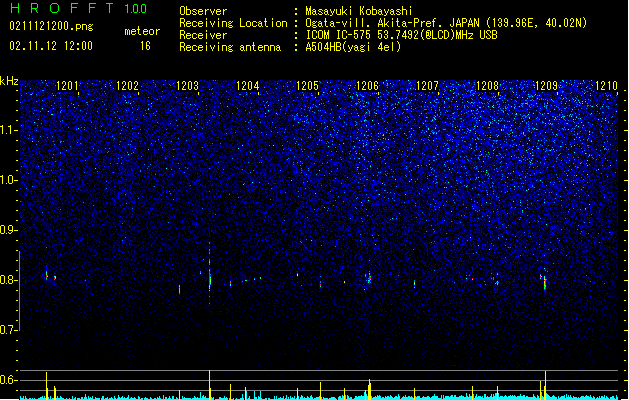Click the 0.6 kHz axis label
Image resolution: width=629 pixels, height=400 pixels.
point(9,380)
